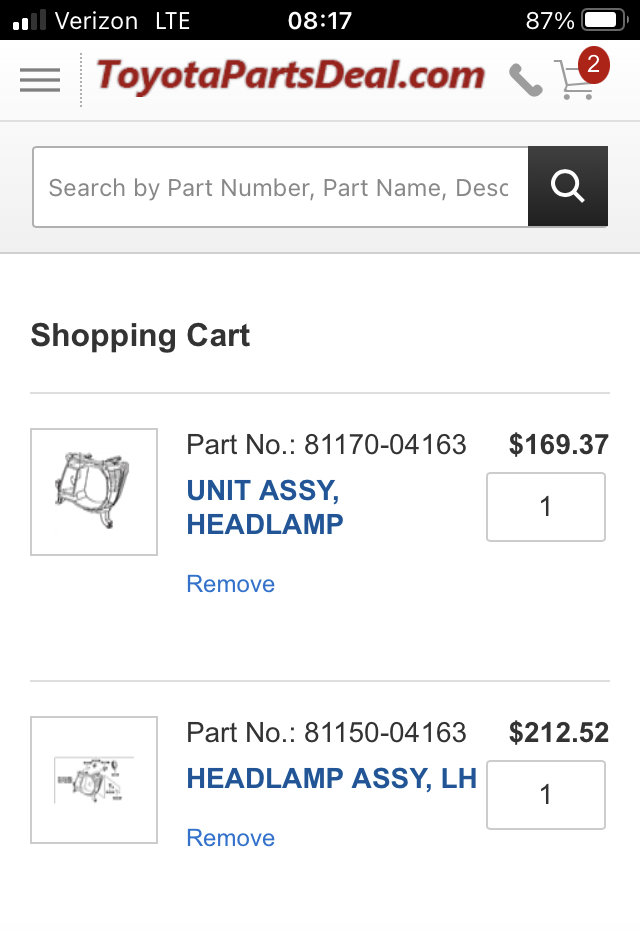Tap the $169.37 price text
This screenshot has height=931, width=640.
(559, 444)
